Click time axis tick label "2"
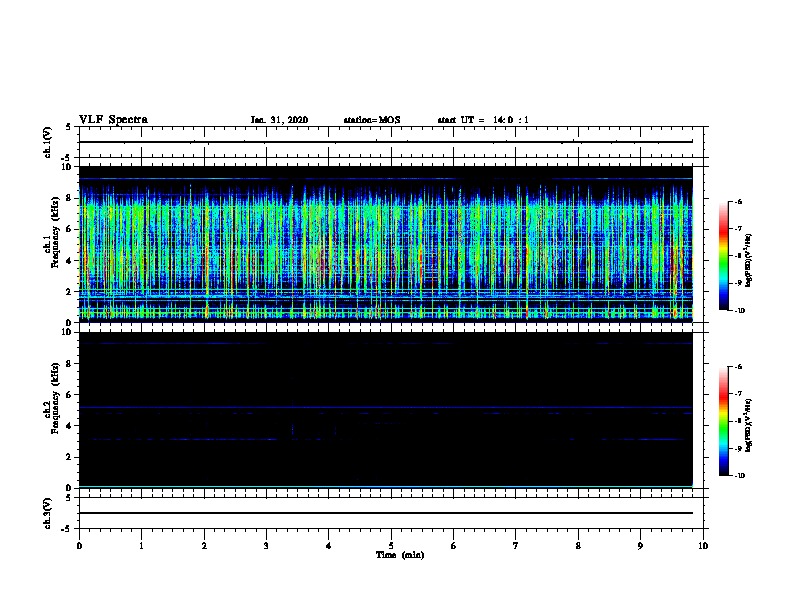 204,546
